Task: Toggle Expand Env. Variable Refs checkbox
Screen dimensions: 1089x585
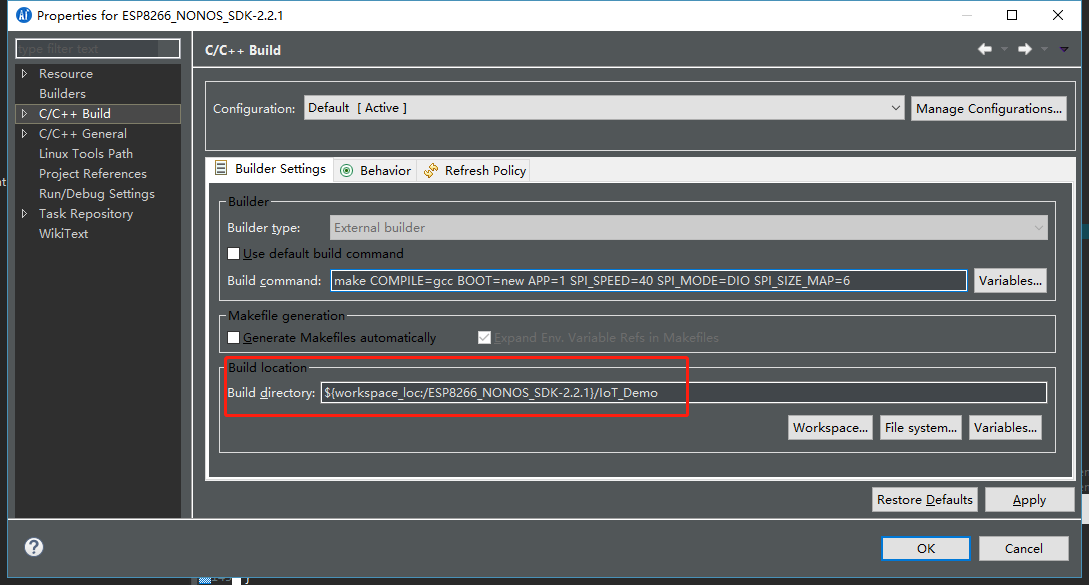Action: pyautogui.click(x=484, y=338)
